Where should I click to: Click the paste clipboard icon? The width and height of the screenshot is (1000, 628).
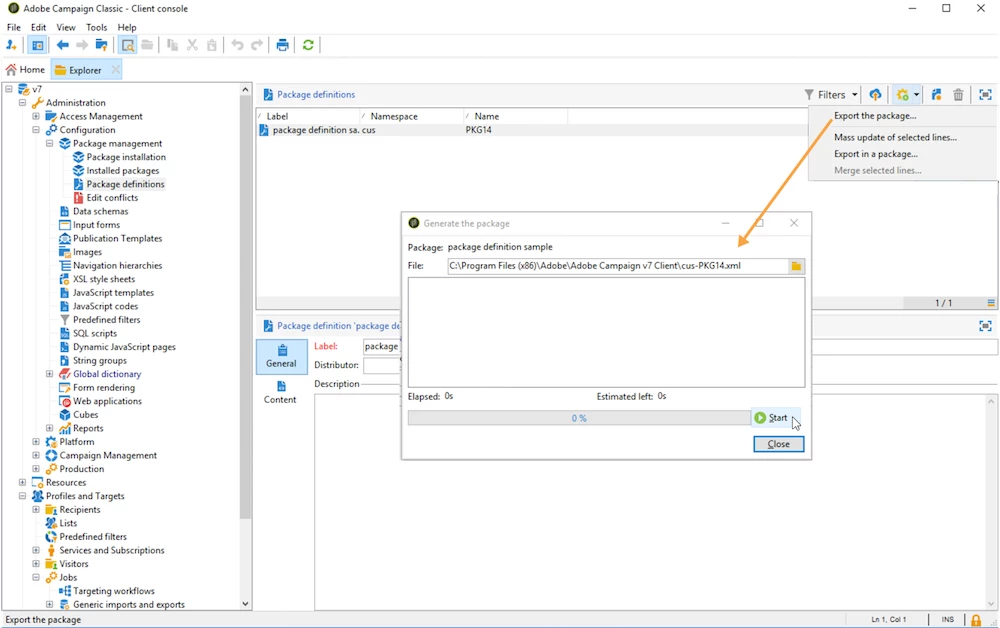click(211, 45)
